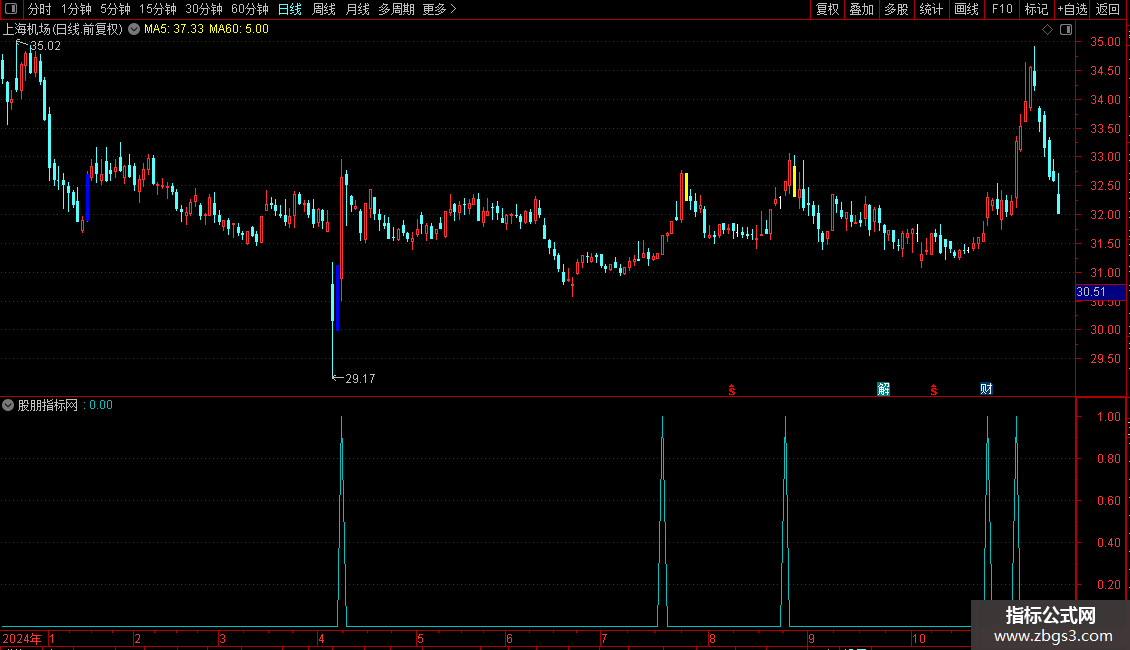Open F10 company information
This screenshot has width=1130, height=650.
coord(1002,9)
